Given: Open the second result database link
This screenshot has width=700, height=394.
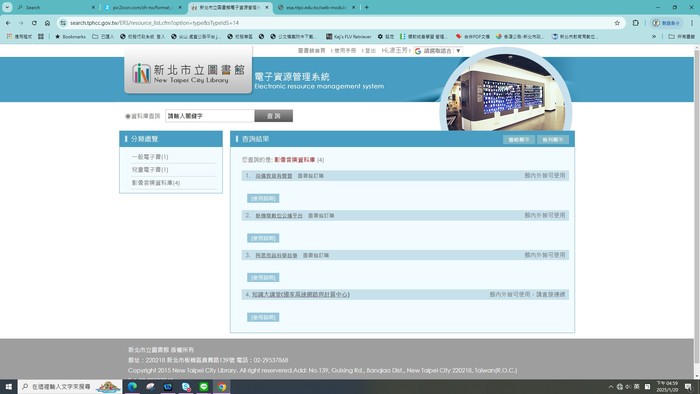Looking at the screenshot, I should [x=279, y=216].
